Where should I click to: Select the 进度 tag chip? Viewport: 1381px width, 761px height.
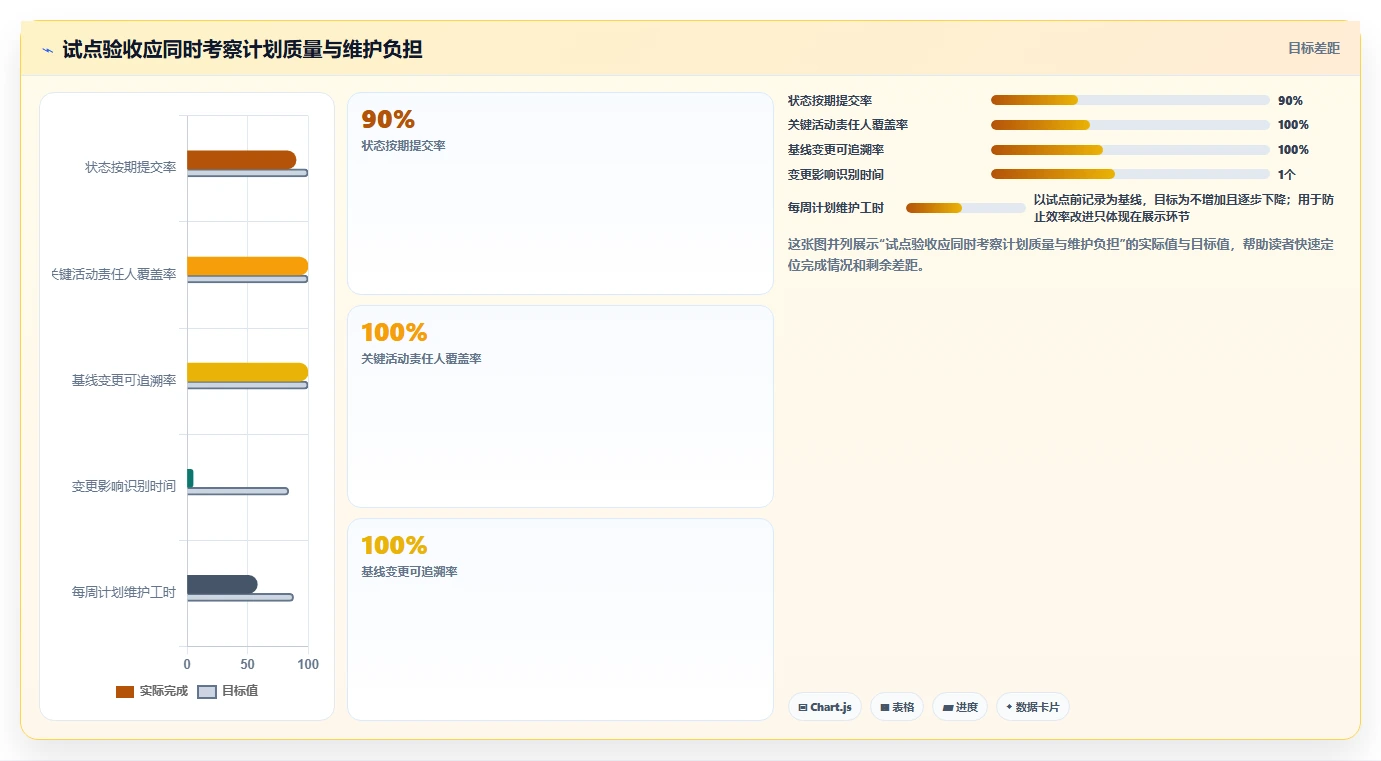960,707
